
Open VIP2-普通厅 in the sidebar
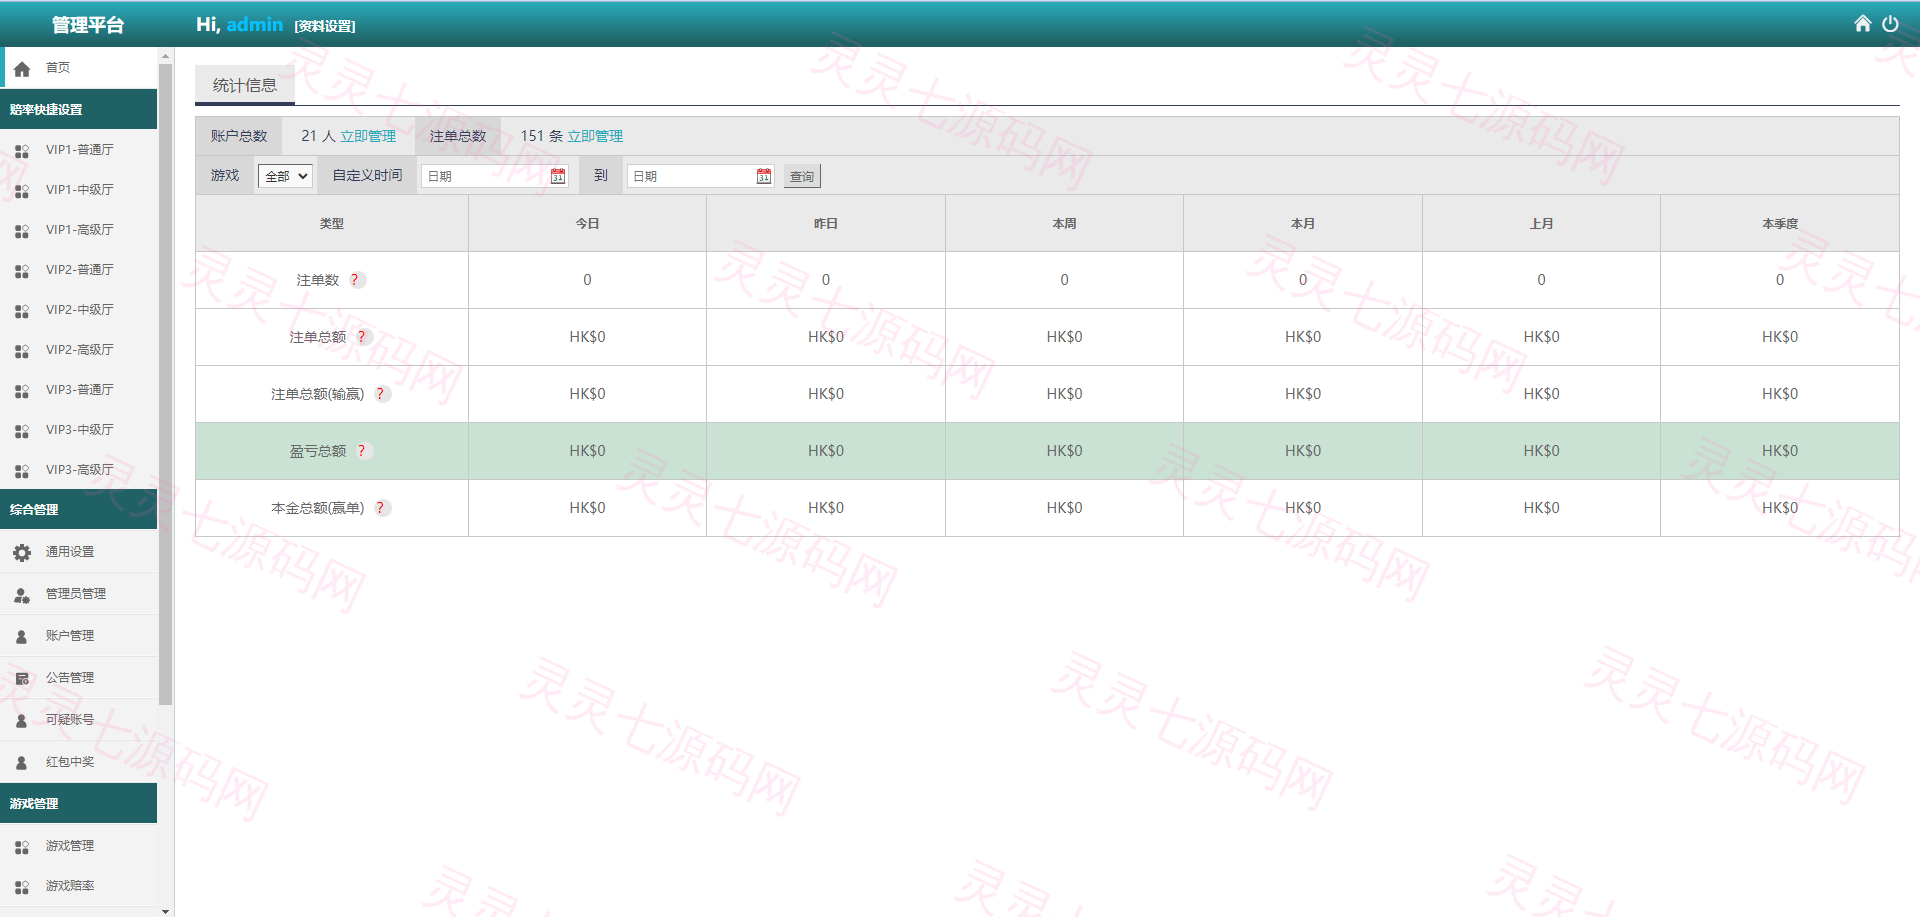click(x=79, y=270)
